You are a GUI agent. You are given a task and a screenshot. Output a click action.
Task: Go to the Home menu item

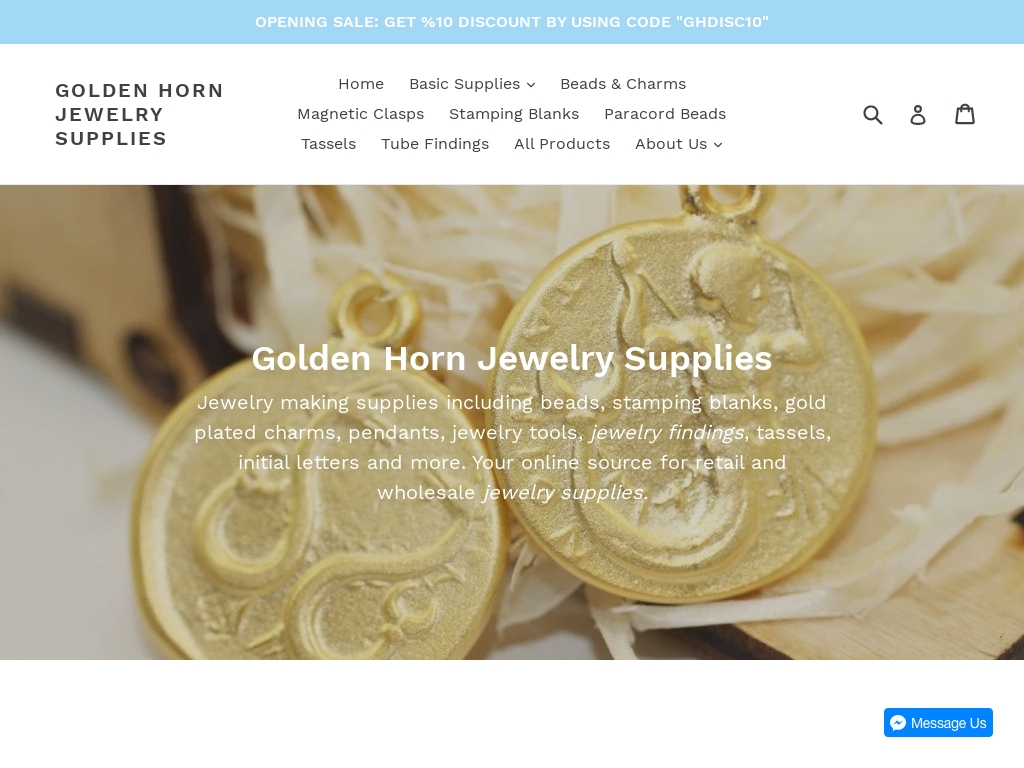coord(361,84)
